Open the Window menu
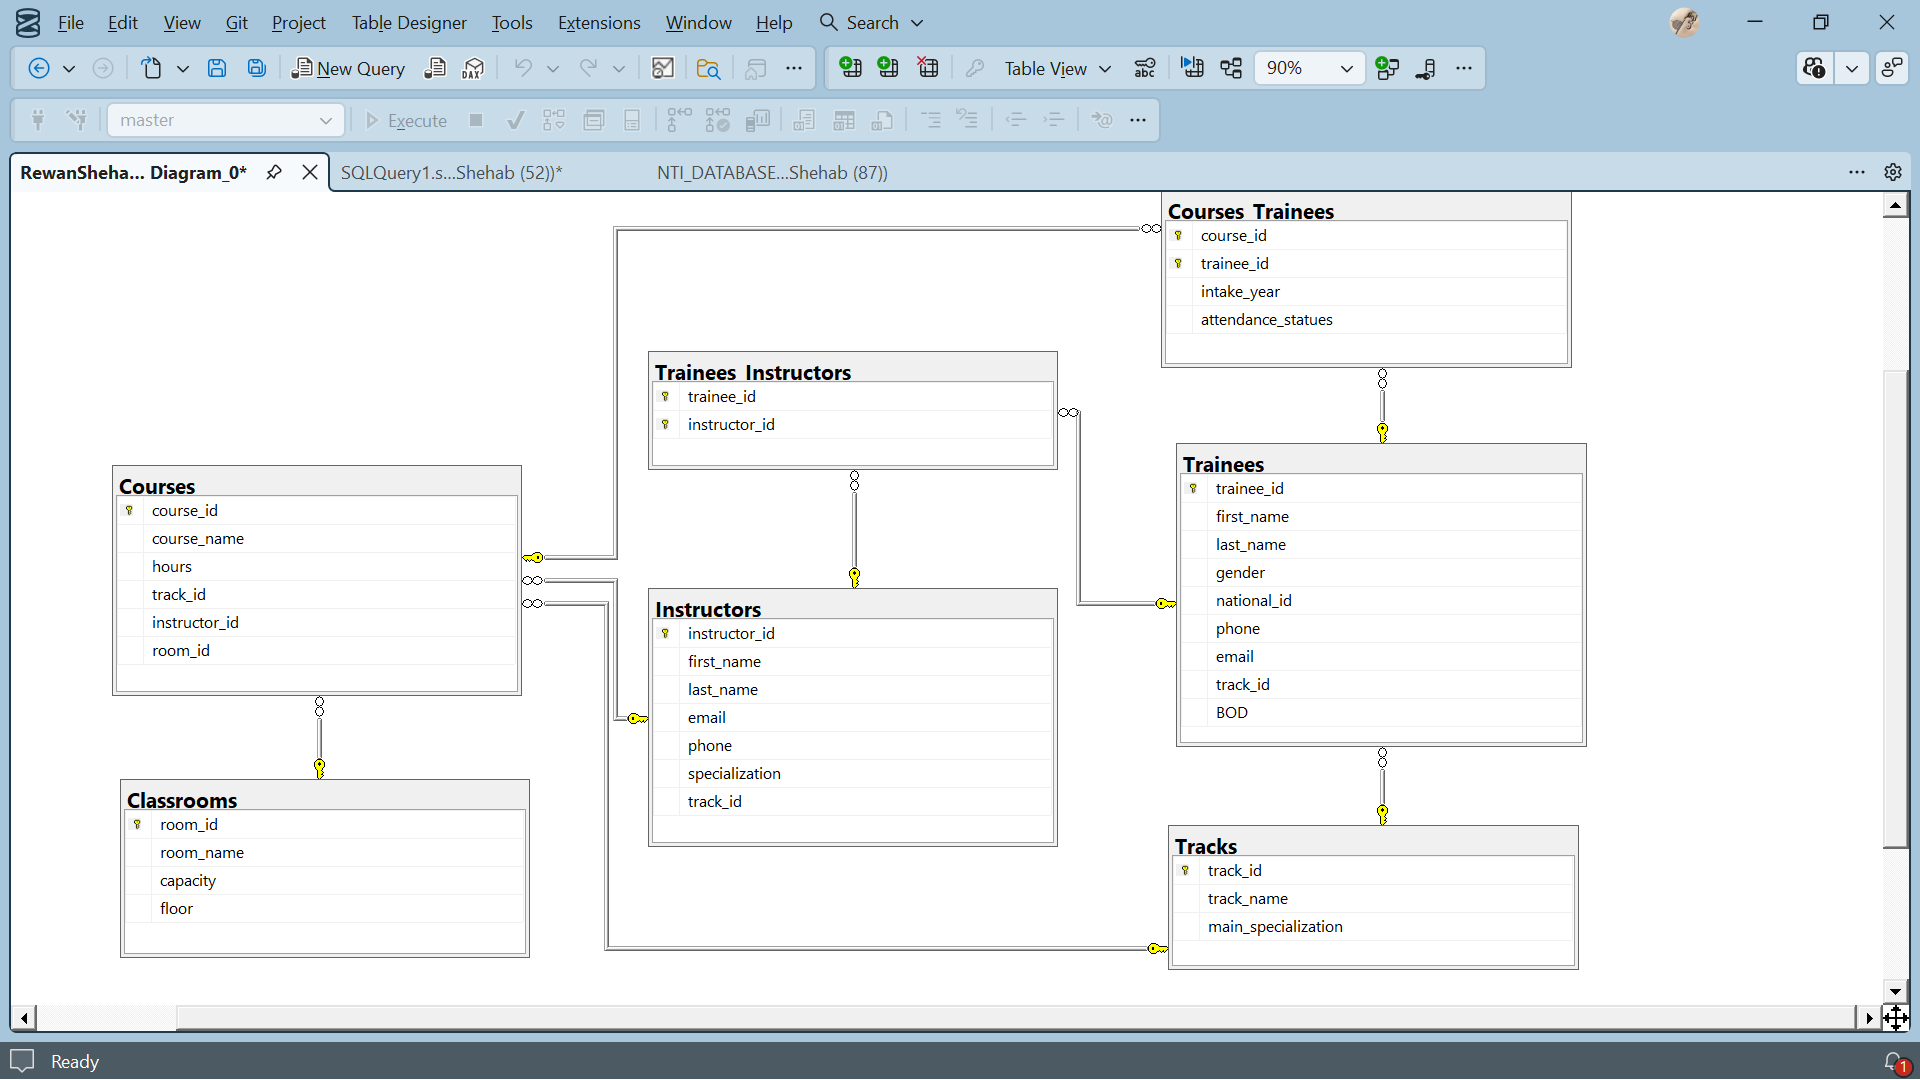 click(699, 22)
